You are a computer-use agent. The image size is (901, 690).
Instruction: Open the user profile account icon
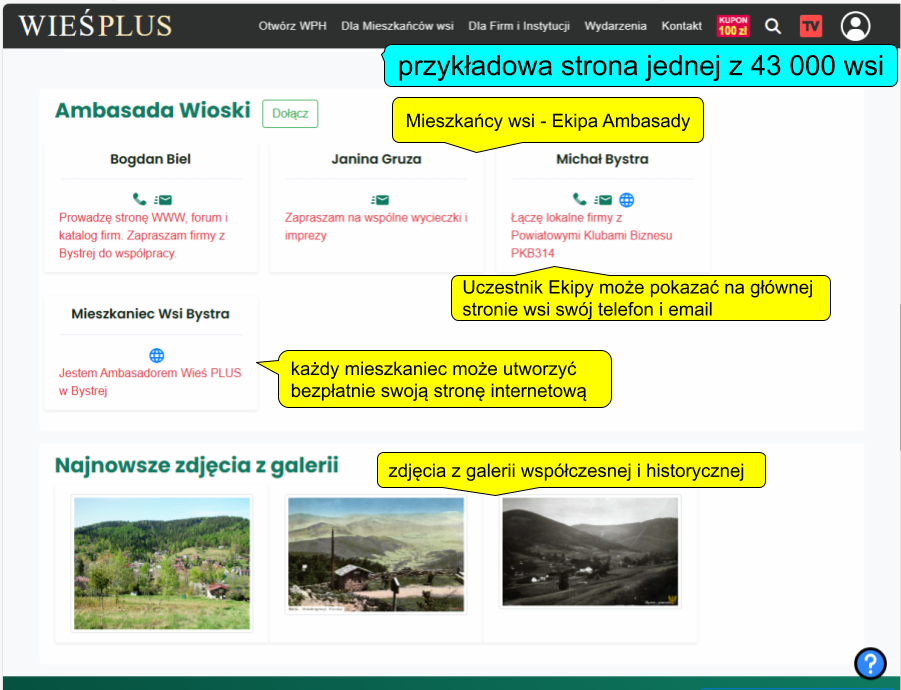coord(855,26)
